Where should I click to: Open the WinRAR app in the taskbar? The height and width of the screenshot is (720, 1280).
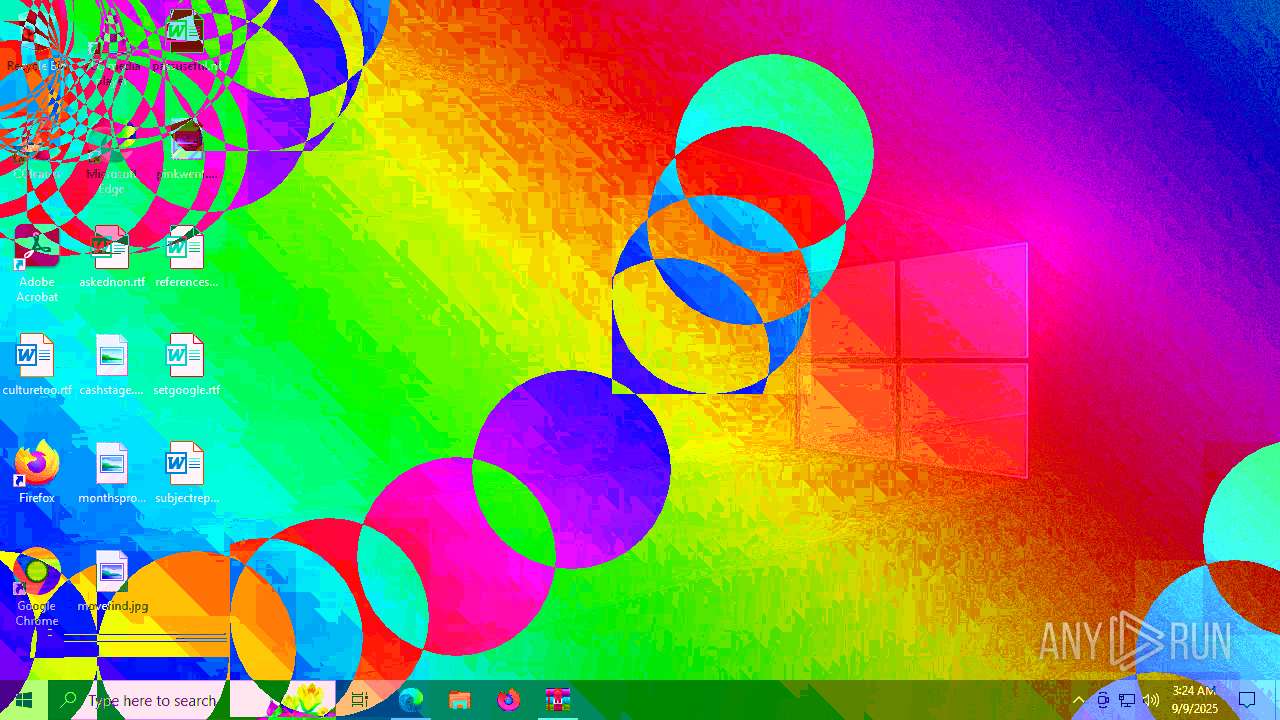point(557,700)
